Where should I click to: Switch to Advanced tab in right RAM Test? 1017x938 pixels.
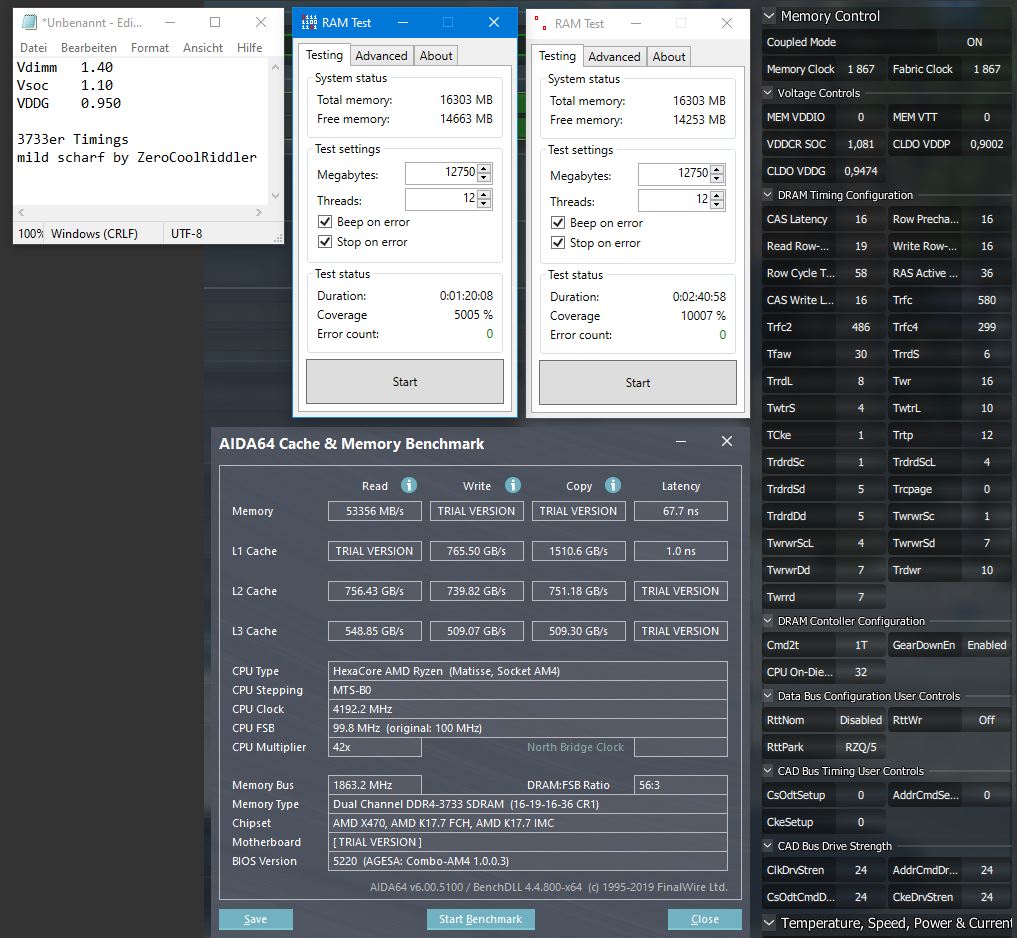[x=614, y=56]
